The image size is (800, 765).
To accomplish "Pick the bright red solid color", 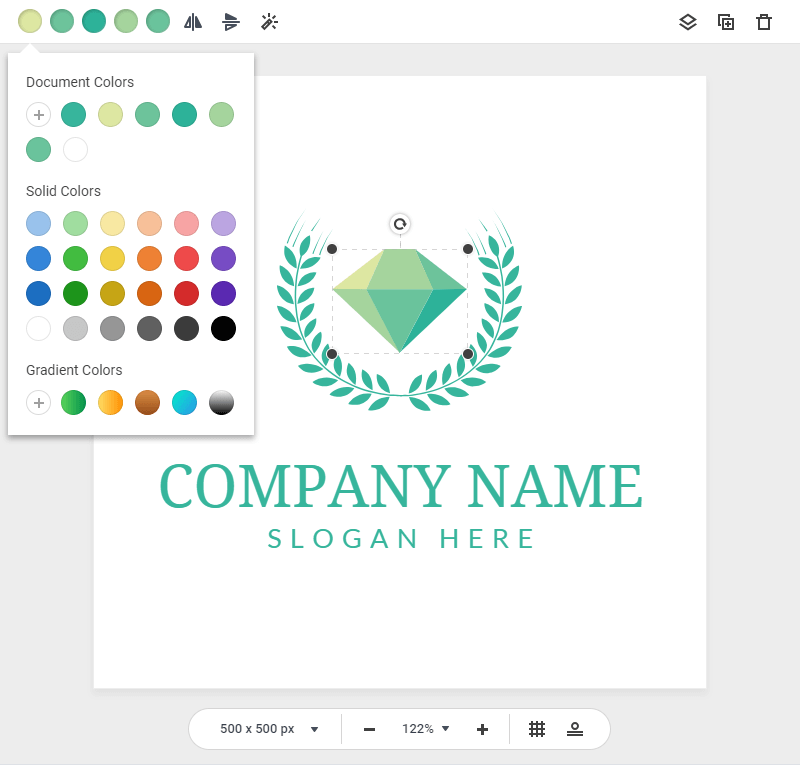I will point(186,258).
